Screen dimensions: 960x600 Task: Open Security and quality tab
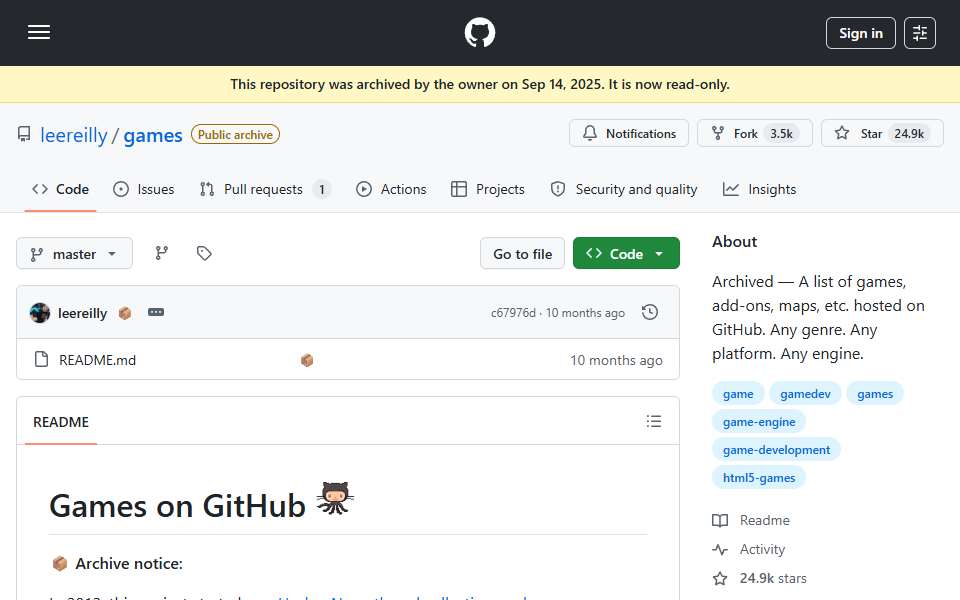click(624, 189)
